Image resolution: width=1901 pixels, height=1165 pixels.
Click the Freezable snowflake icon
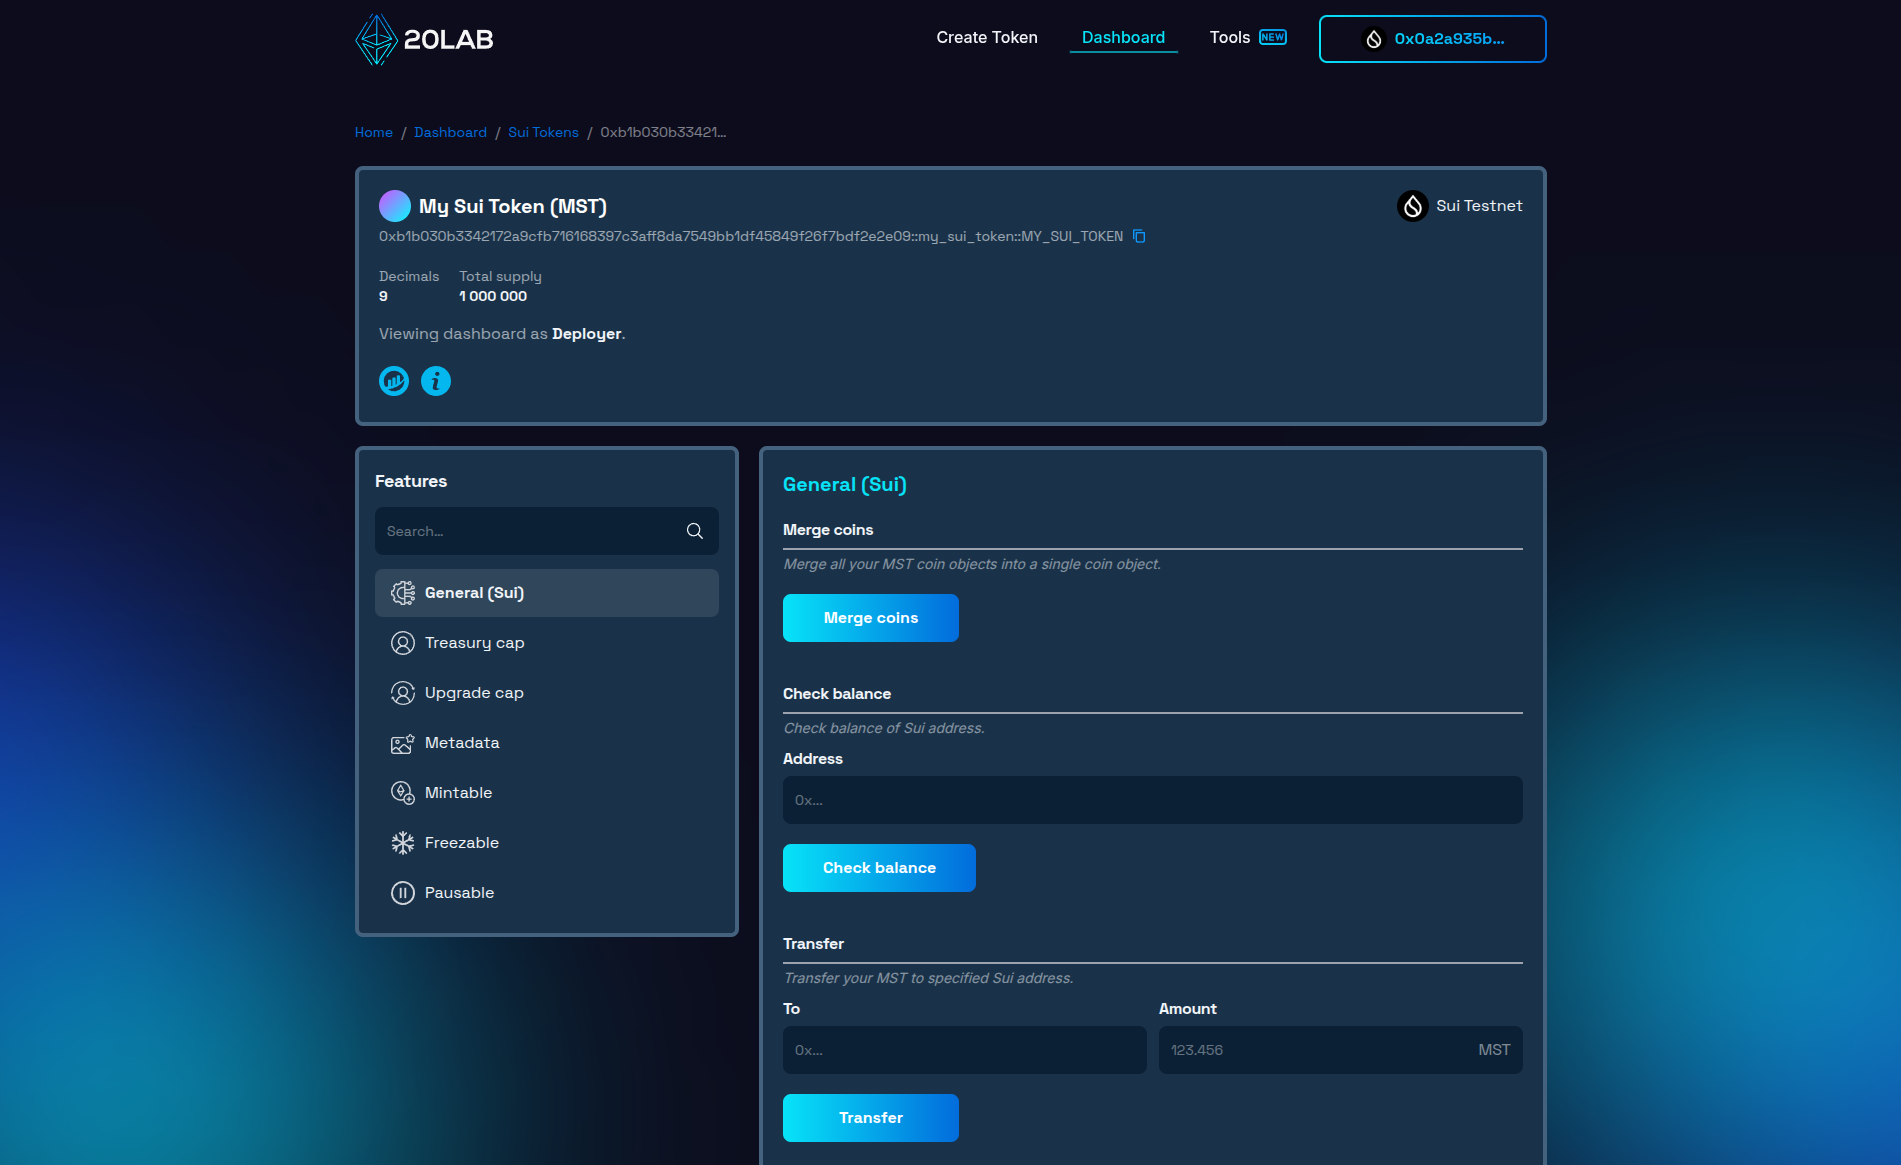(x=403, y=843)
